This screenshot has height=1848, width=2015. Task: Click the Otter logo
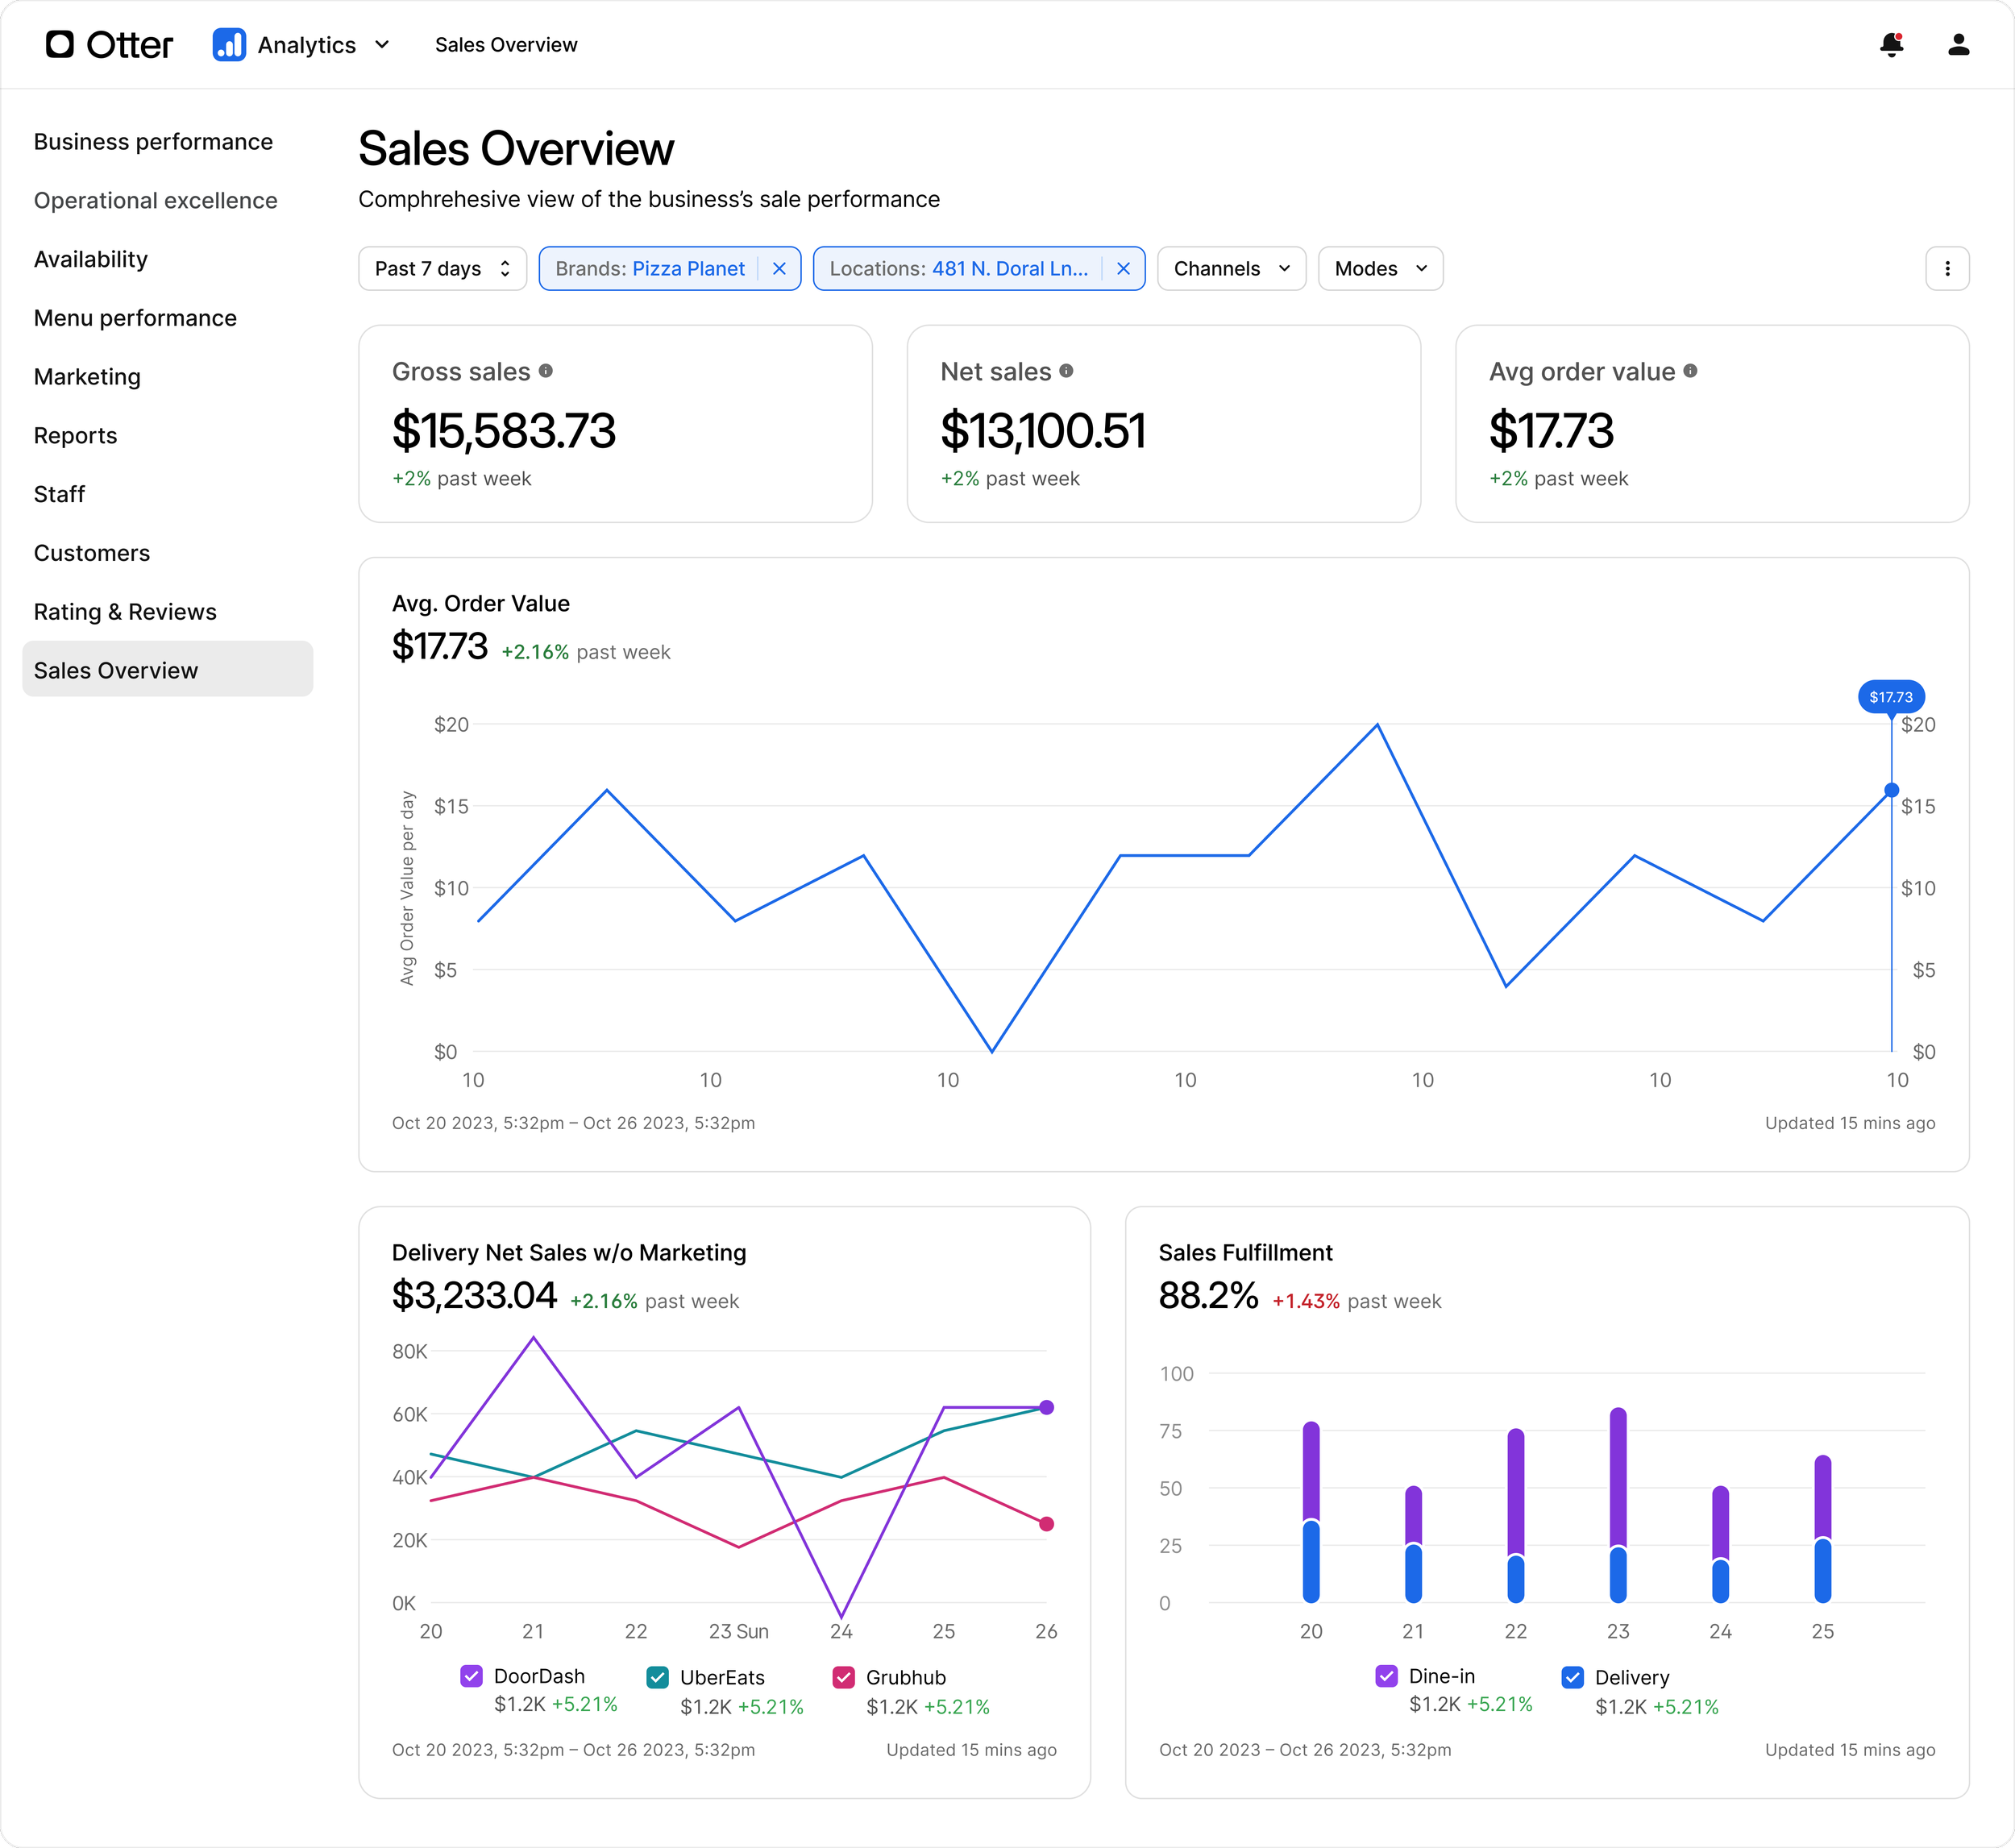coord(109,45)
